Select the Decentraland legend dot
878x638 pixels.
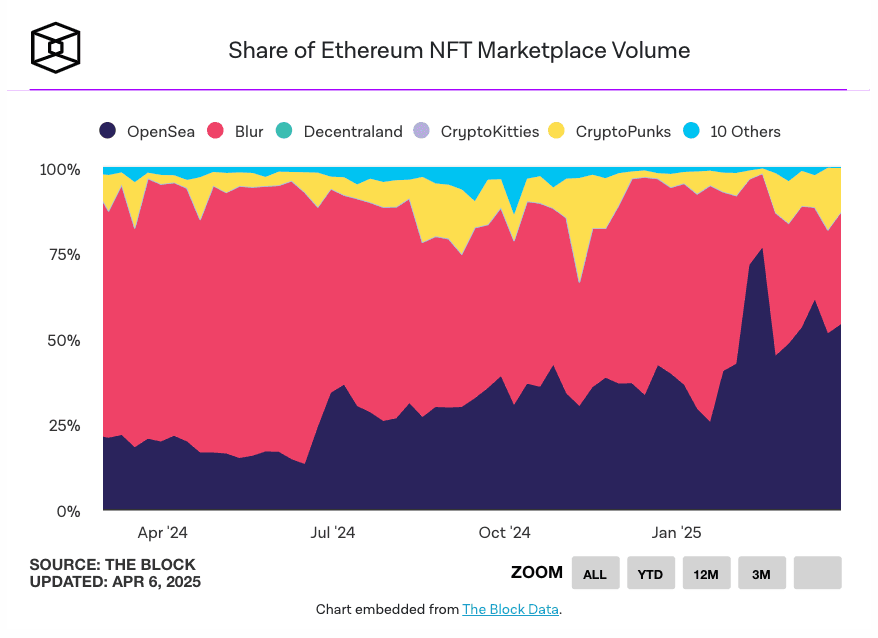[286, 131]
